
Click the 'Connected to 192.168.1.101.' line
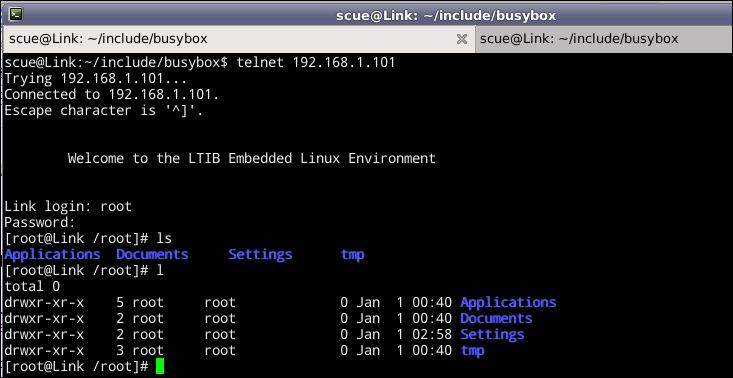[112, 94]
